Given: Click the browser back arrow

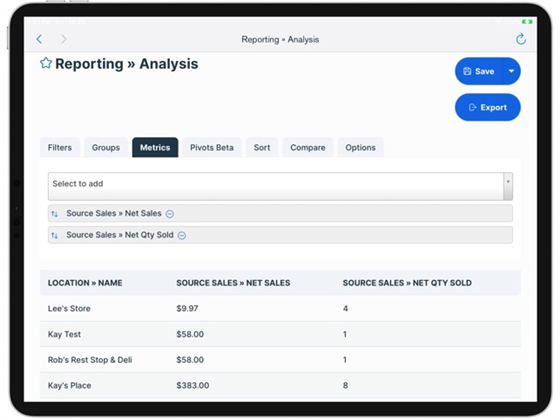Looking at the screenshot, I should (39, 39).
